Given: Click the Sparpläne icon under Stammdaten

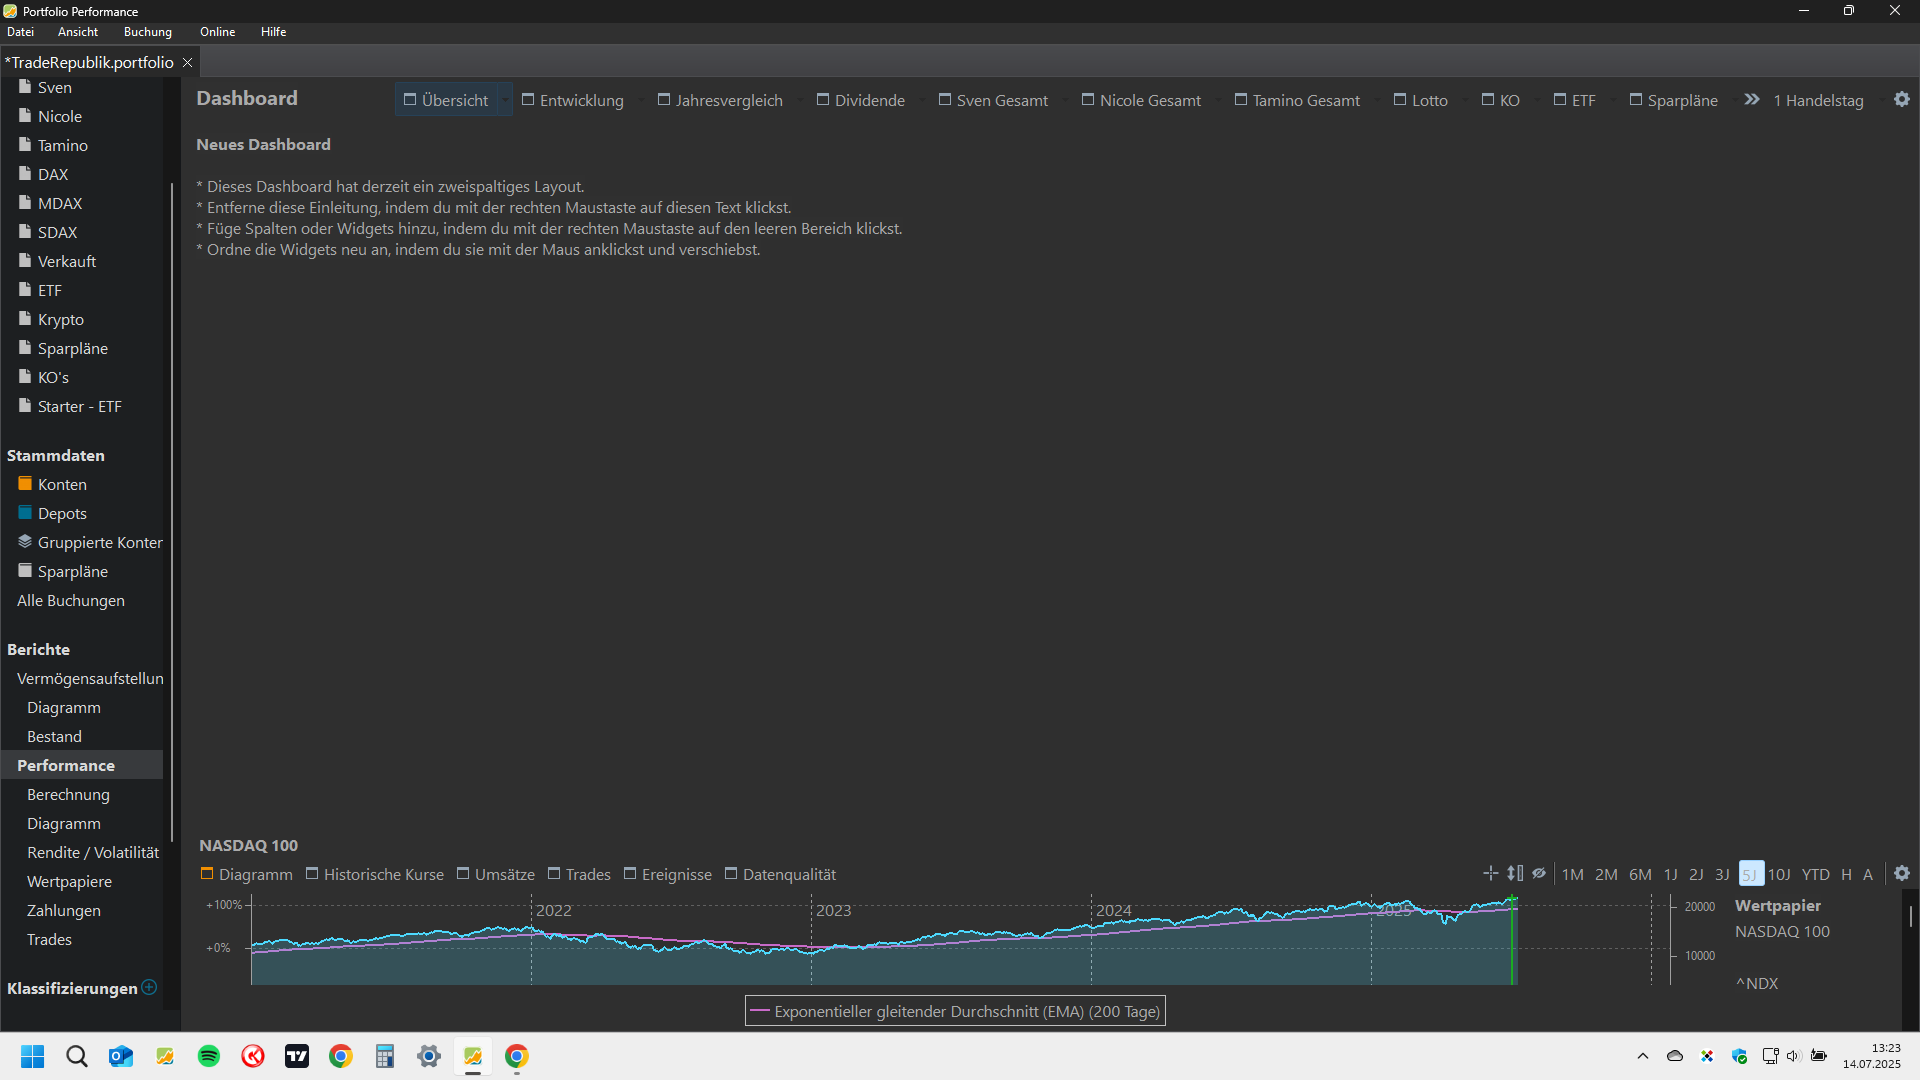Looking at the screenshot, I should (25, 571).
